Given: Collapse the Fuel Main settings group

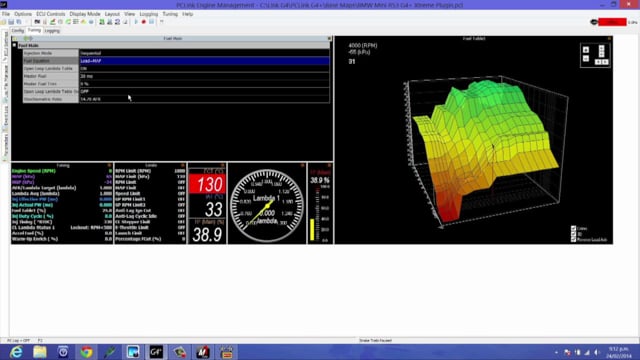Looking at the screenshot, I should 15,45.
